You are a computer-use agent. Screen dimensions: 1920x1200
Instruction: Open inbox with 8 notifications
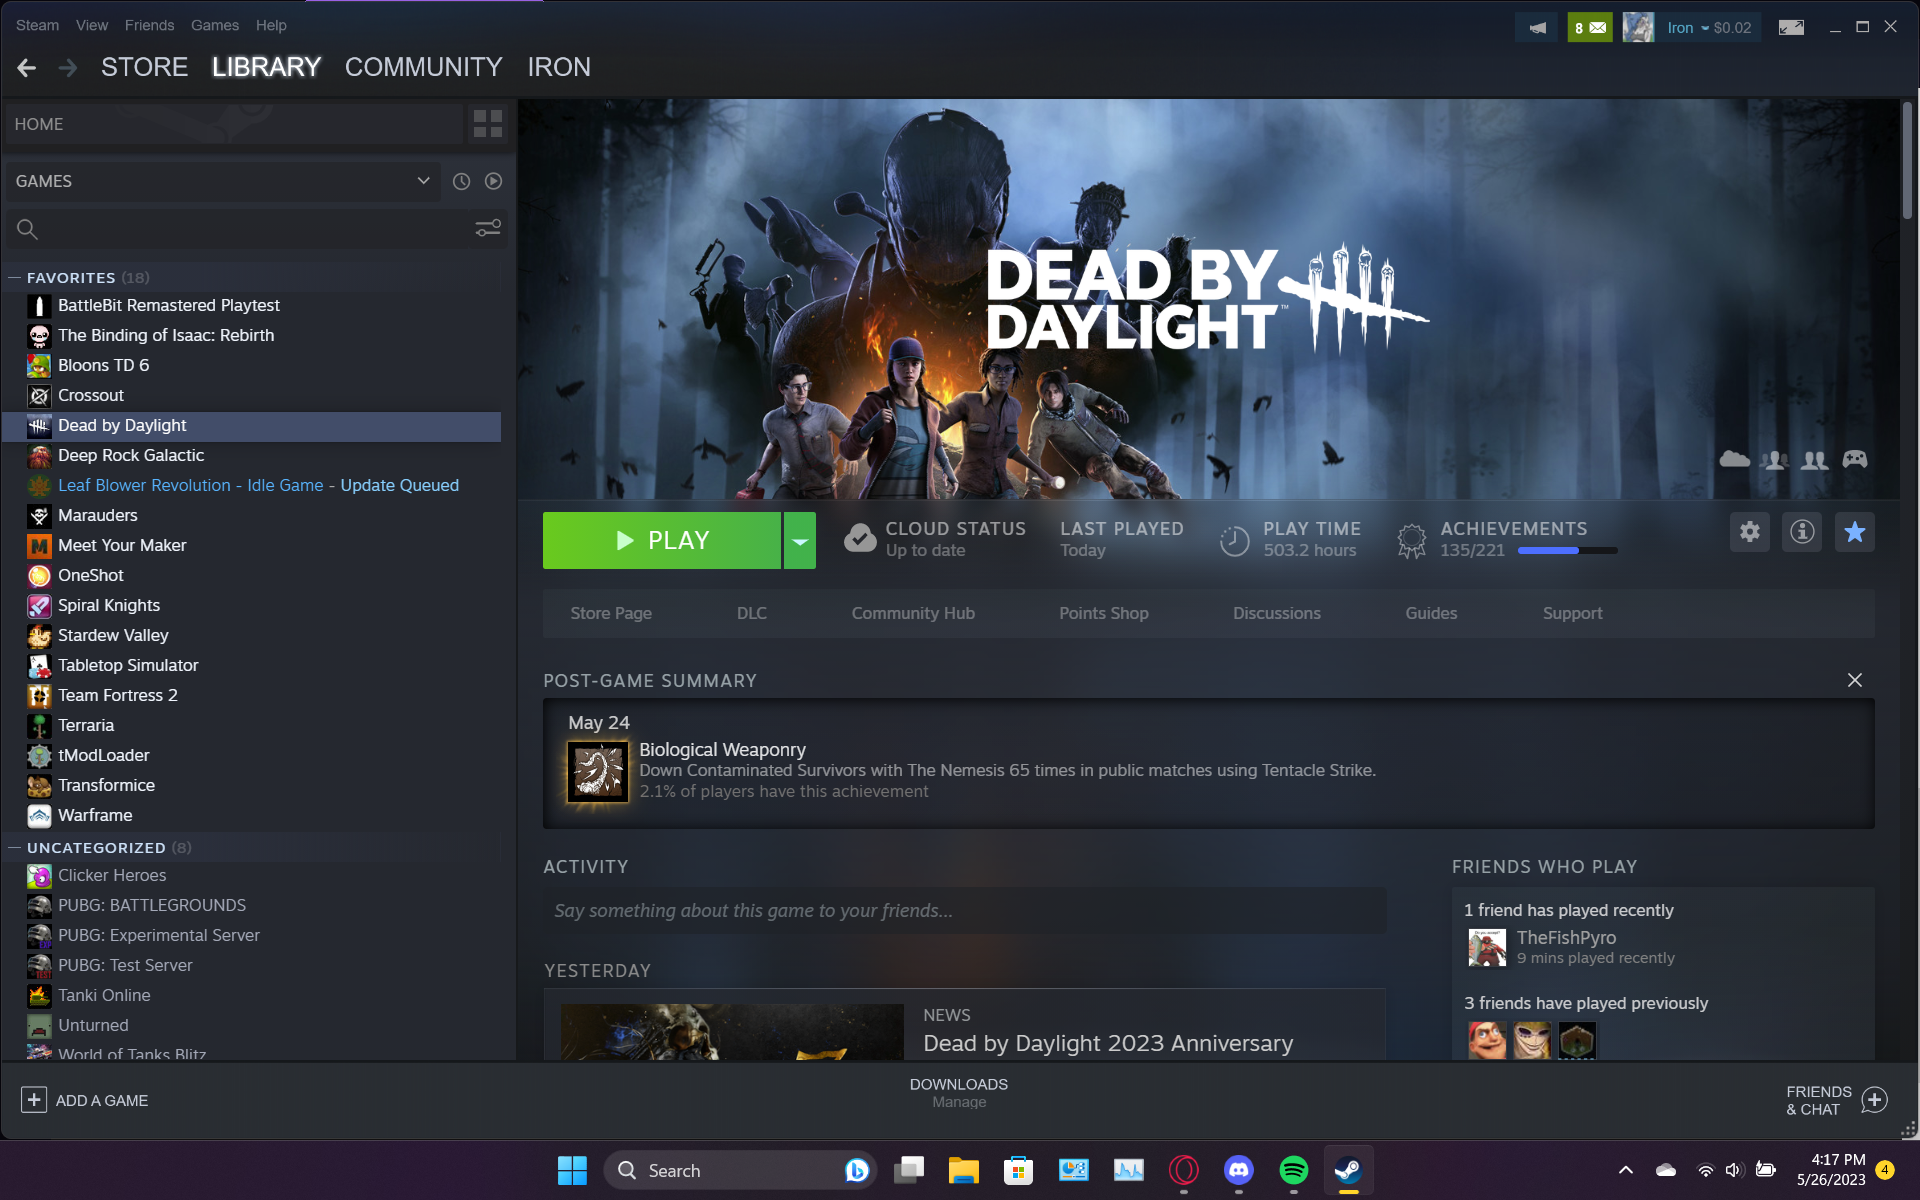(x=1589, y=28)
